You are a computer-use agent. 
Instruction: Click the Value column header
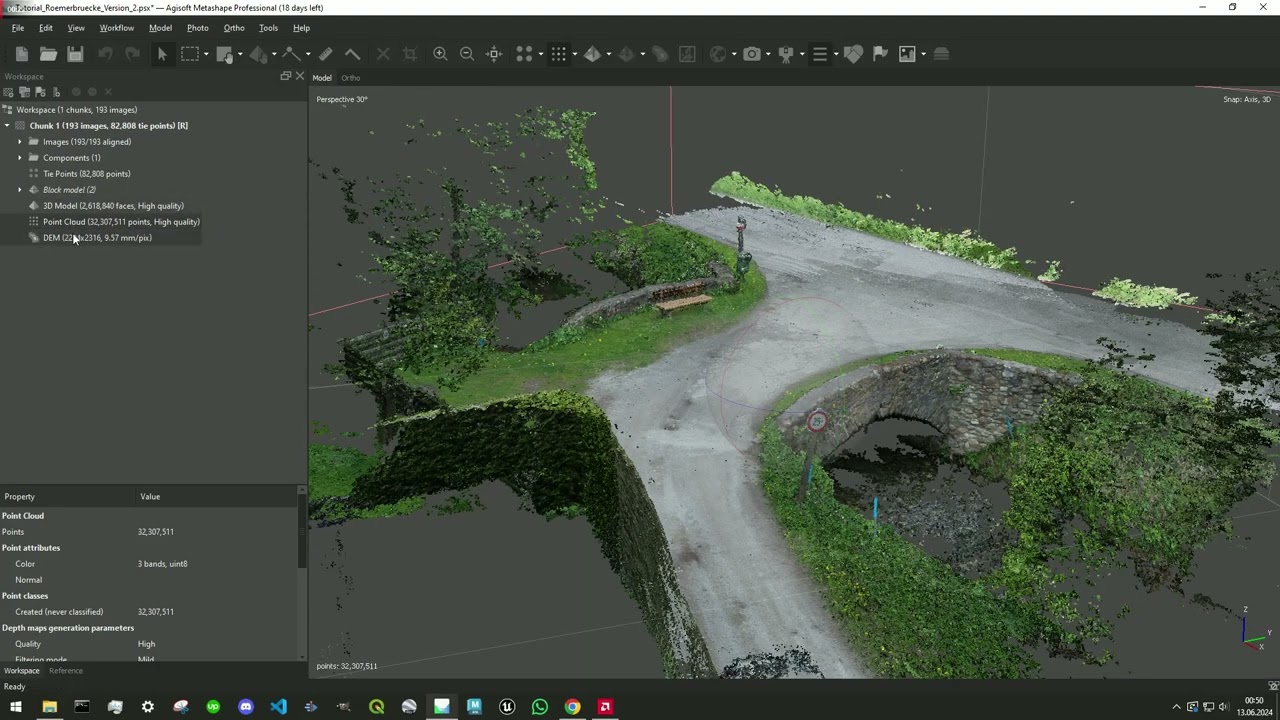(150, 497)
